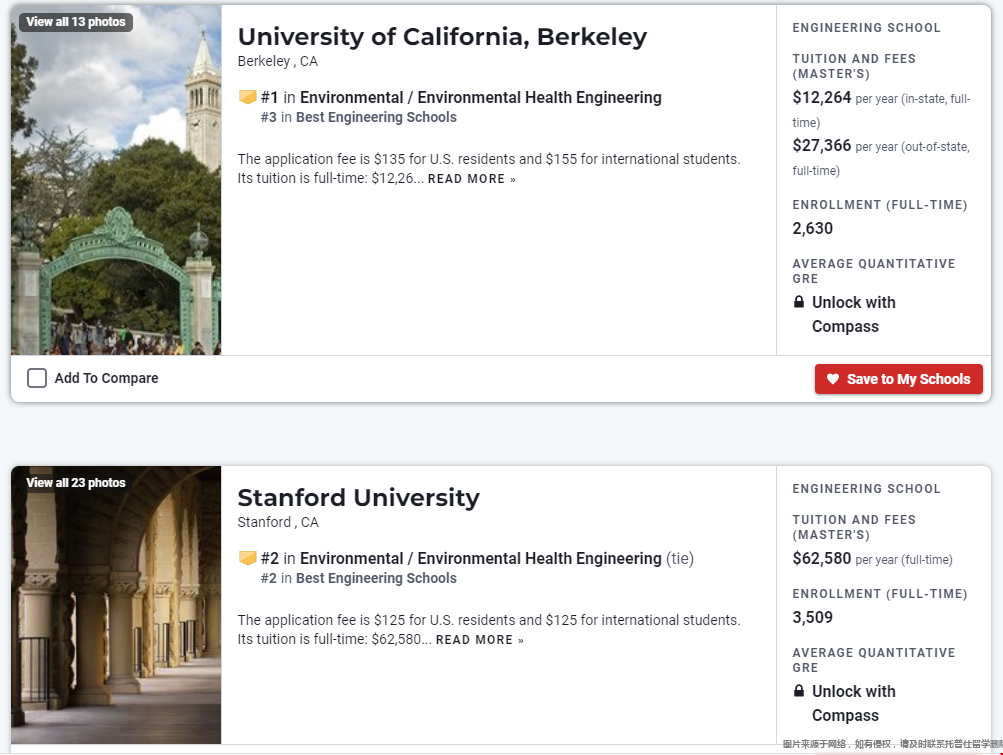Image resolution: width=1003 pixels, height=755 pixels.
Task: Open University of California, Berkeley title
Action: pos(442,37)
